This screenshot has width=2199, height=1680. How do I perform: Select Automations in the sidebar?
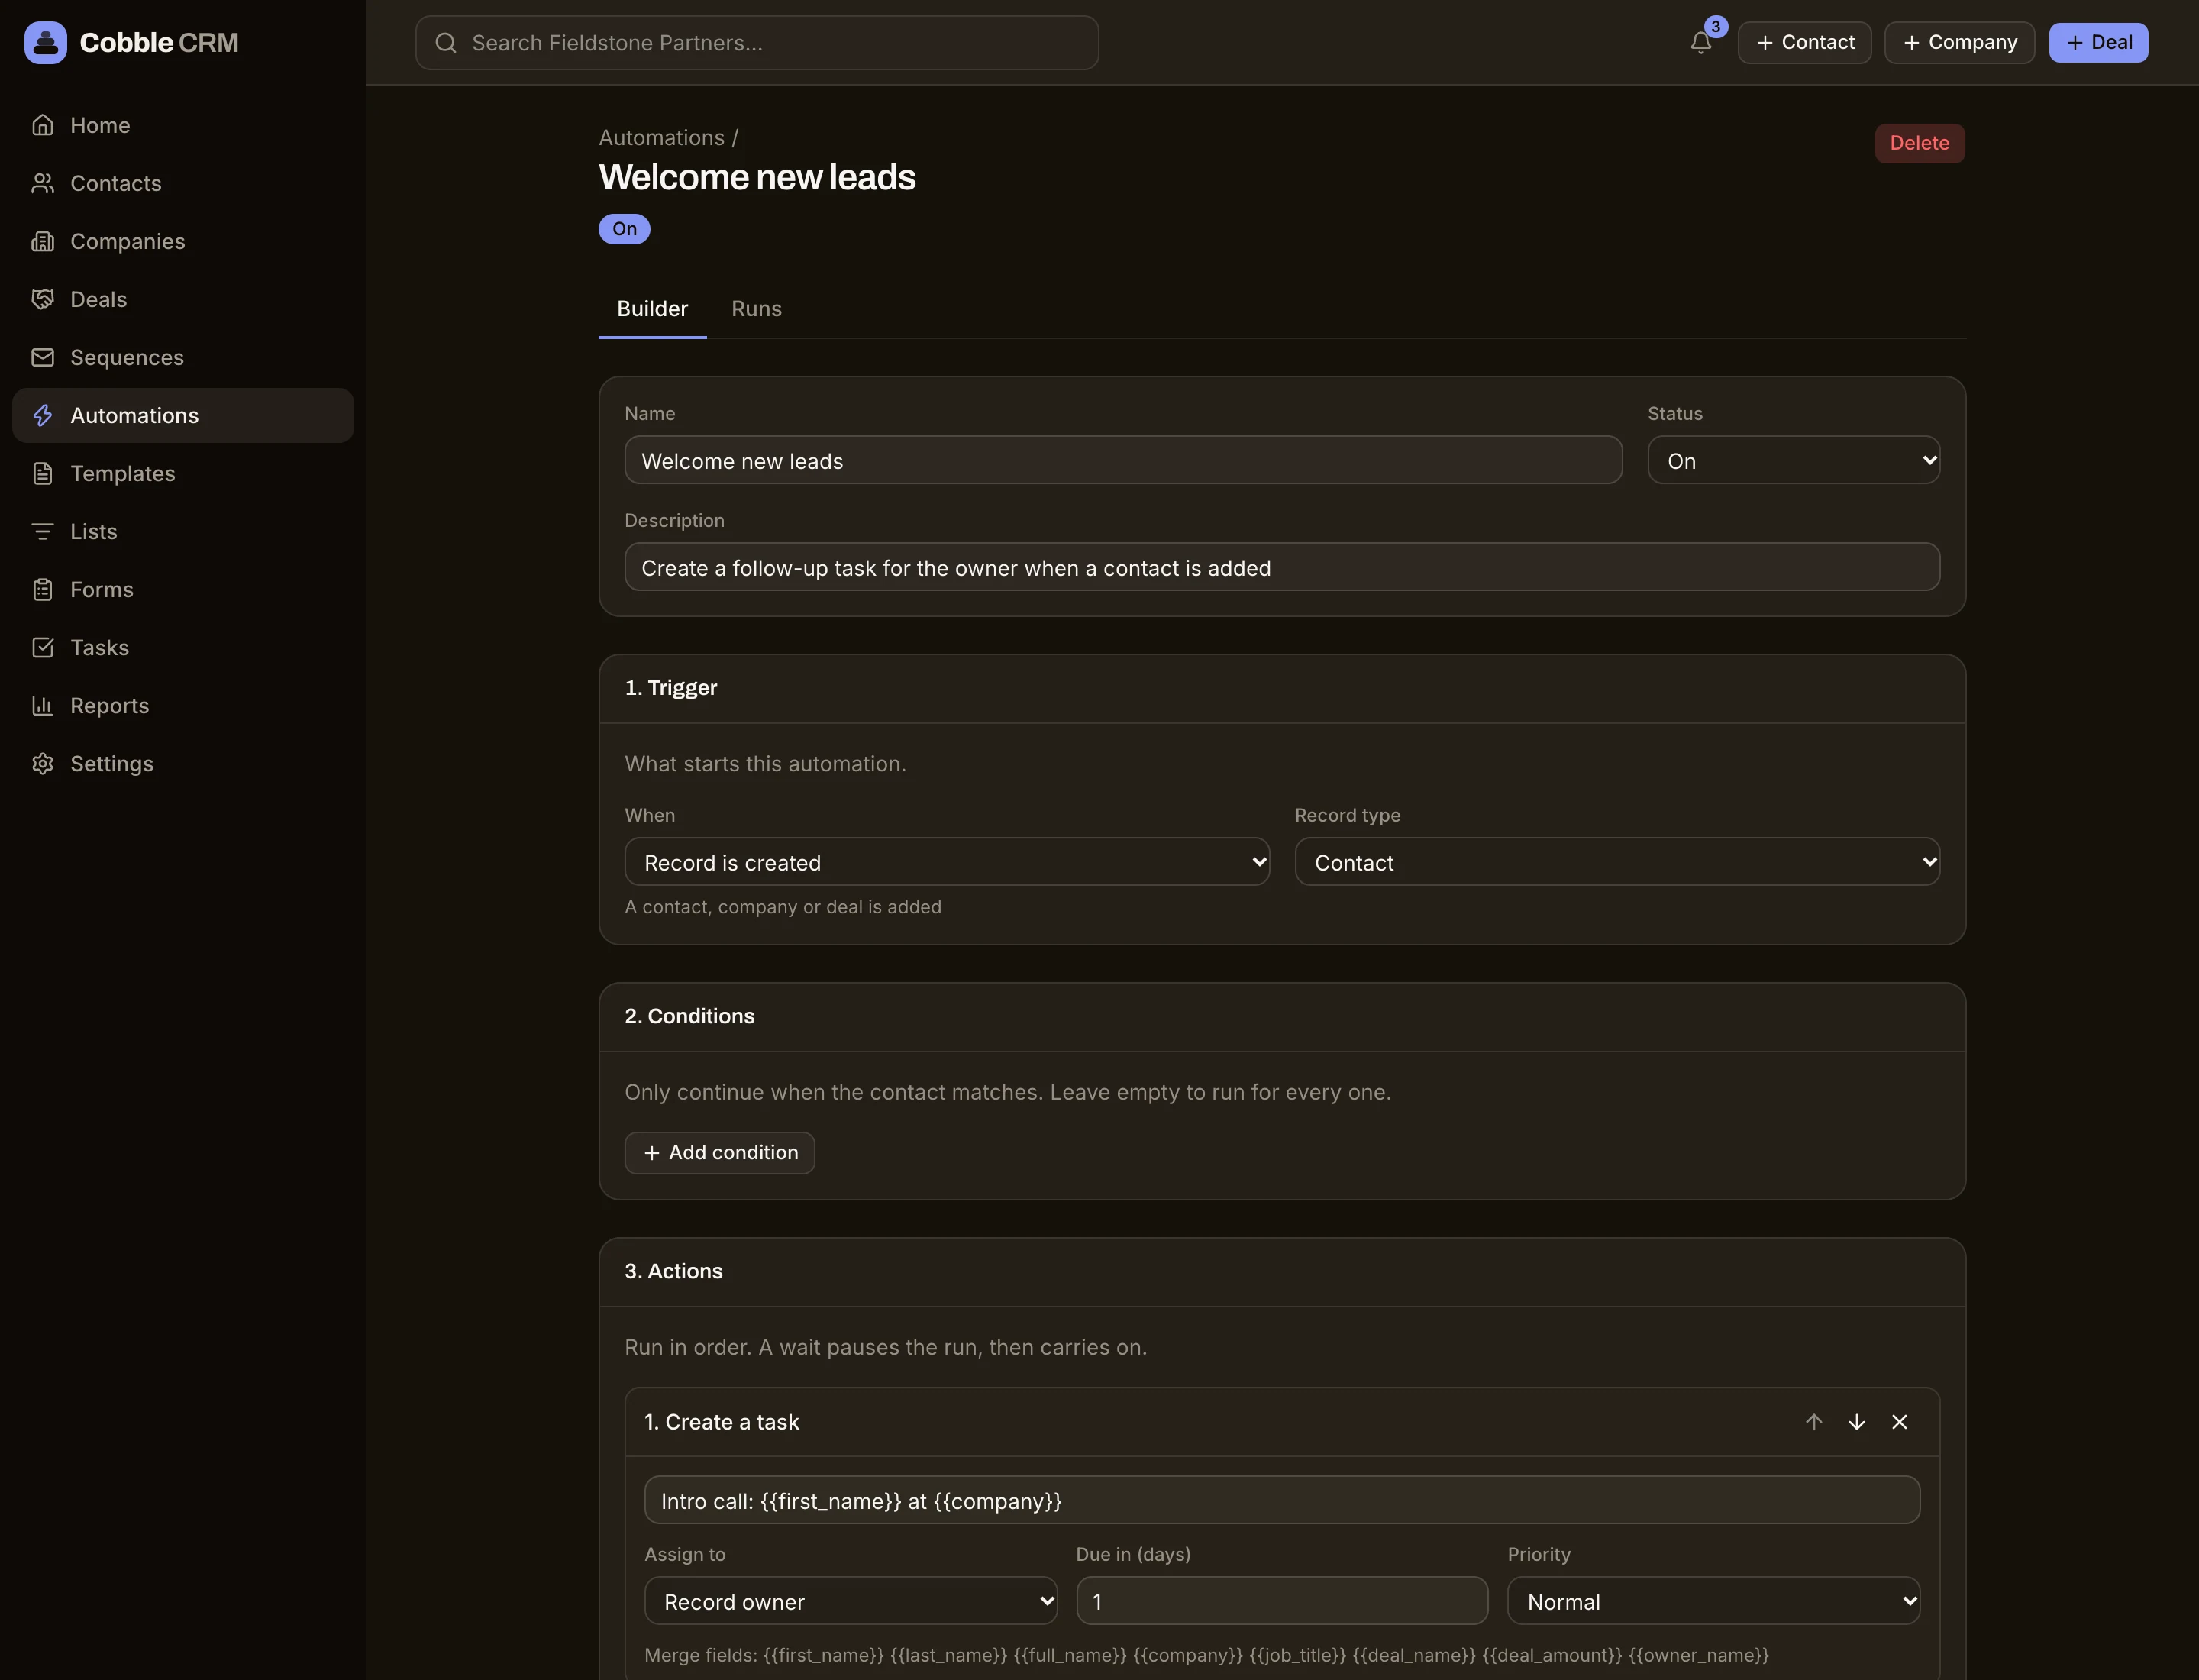coord(183,415)
